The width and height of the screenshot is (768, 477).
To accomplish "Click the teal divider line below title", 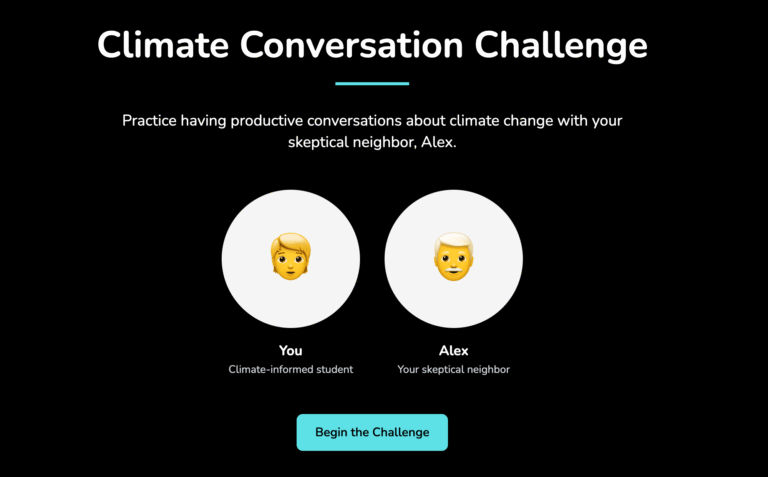I will (372, 83).
